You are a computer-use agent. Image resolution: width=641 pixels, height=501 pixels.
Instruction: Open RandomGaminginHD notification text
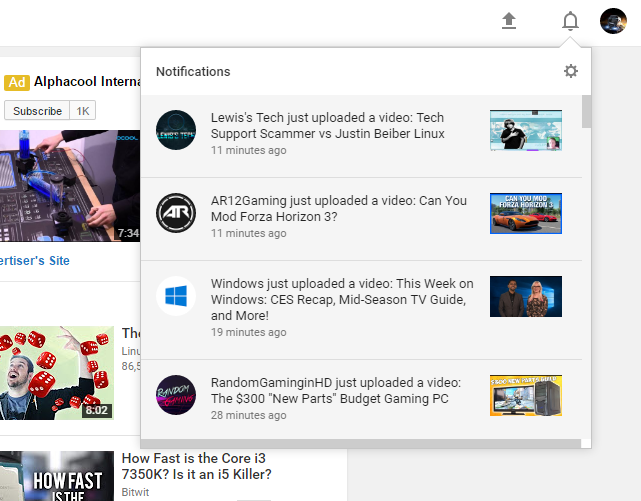tap(336, 390)
